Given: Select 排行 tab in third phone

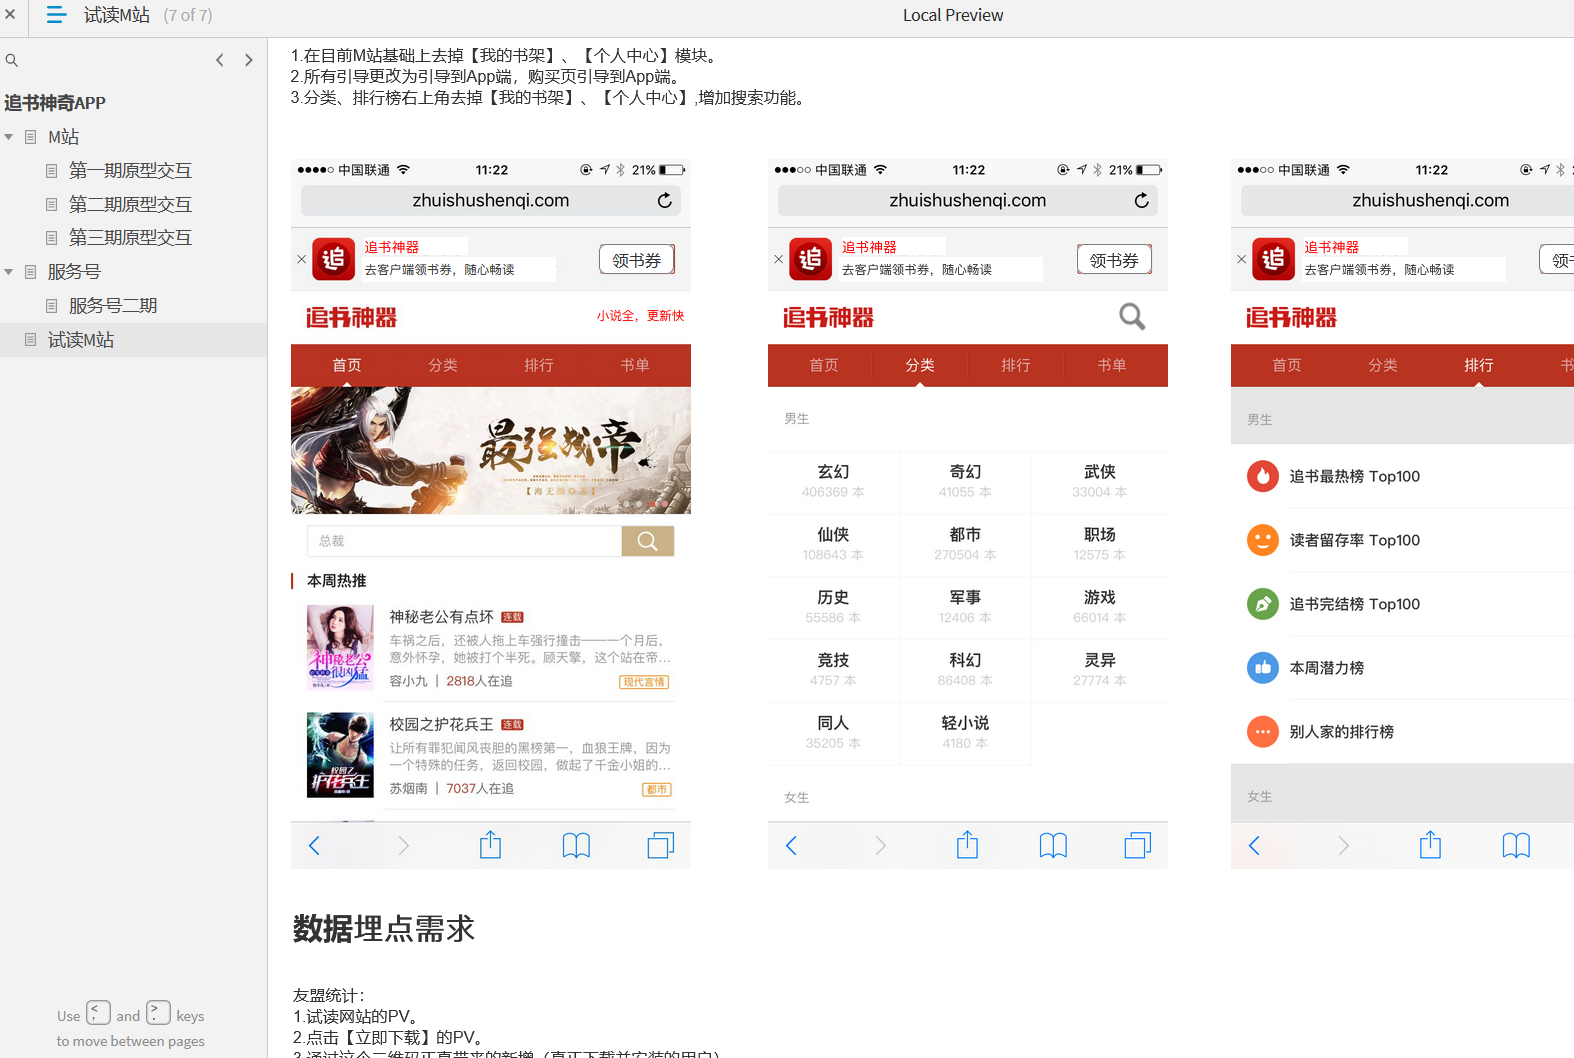Looking at the screenshot, I should pos(1479,365).
